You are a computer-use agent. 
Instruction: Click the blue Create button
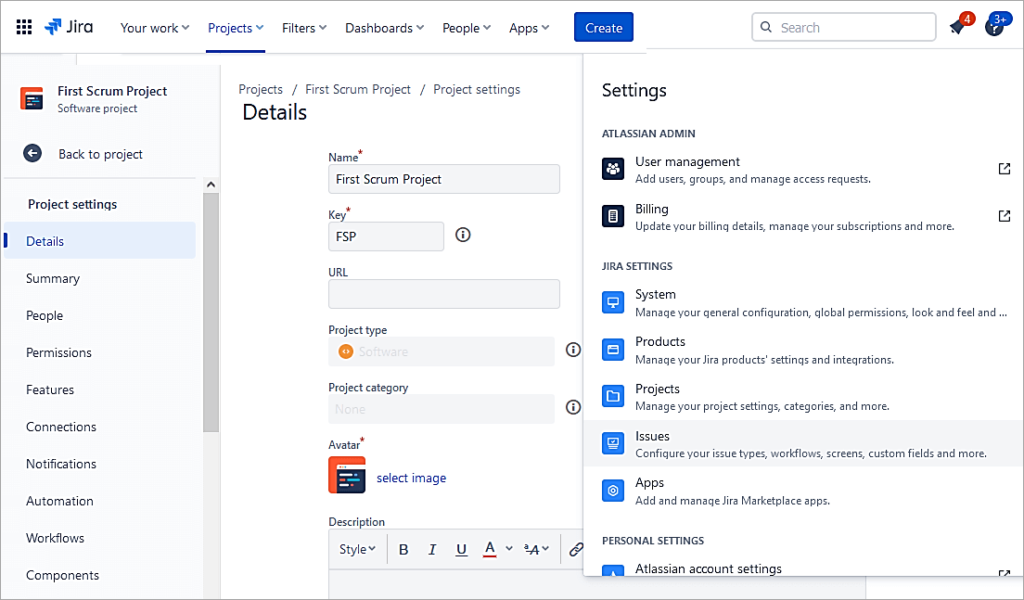(603, 27)
